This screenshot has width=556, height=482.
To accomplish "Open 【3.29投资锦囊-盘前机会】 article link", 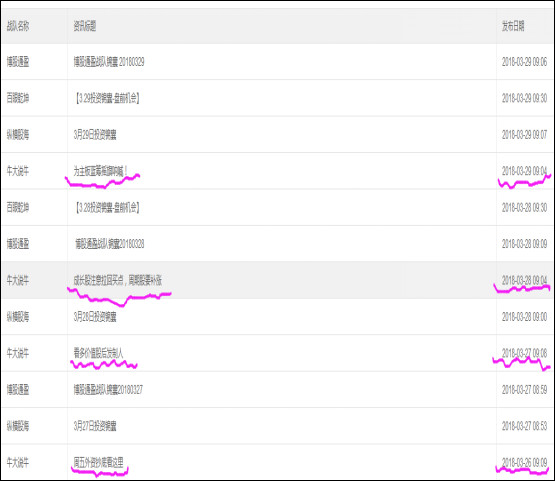I will (107, 98).
